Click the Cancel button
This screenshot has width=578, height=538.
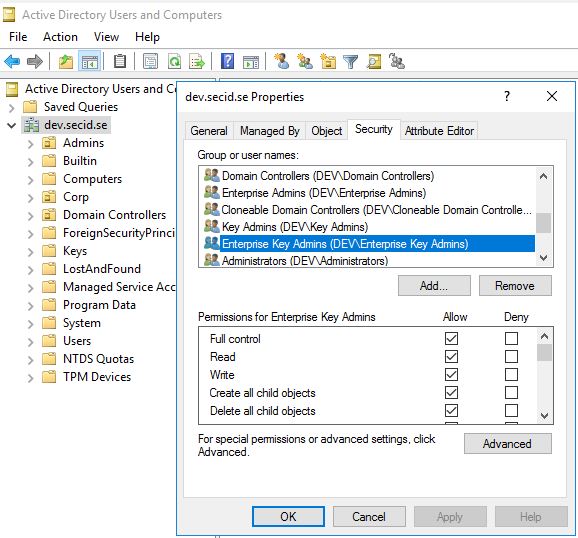tap(369, 517)
